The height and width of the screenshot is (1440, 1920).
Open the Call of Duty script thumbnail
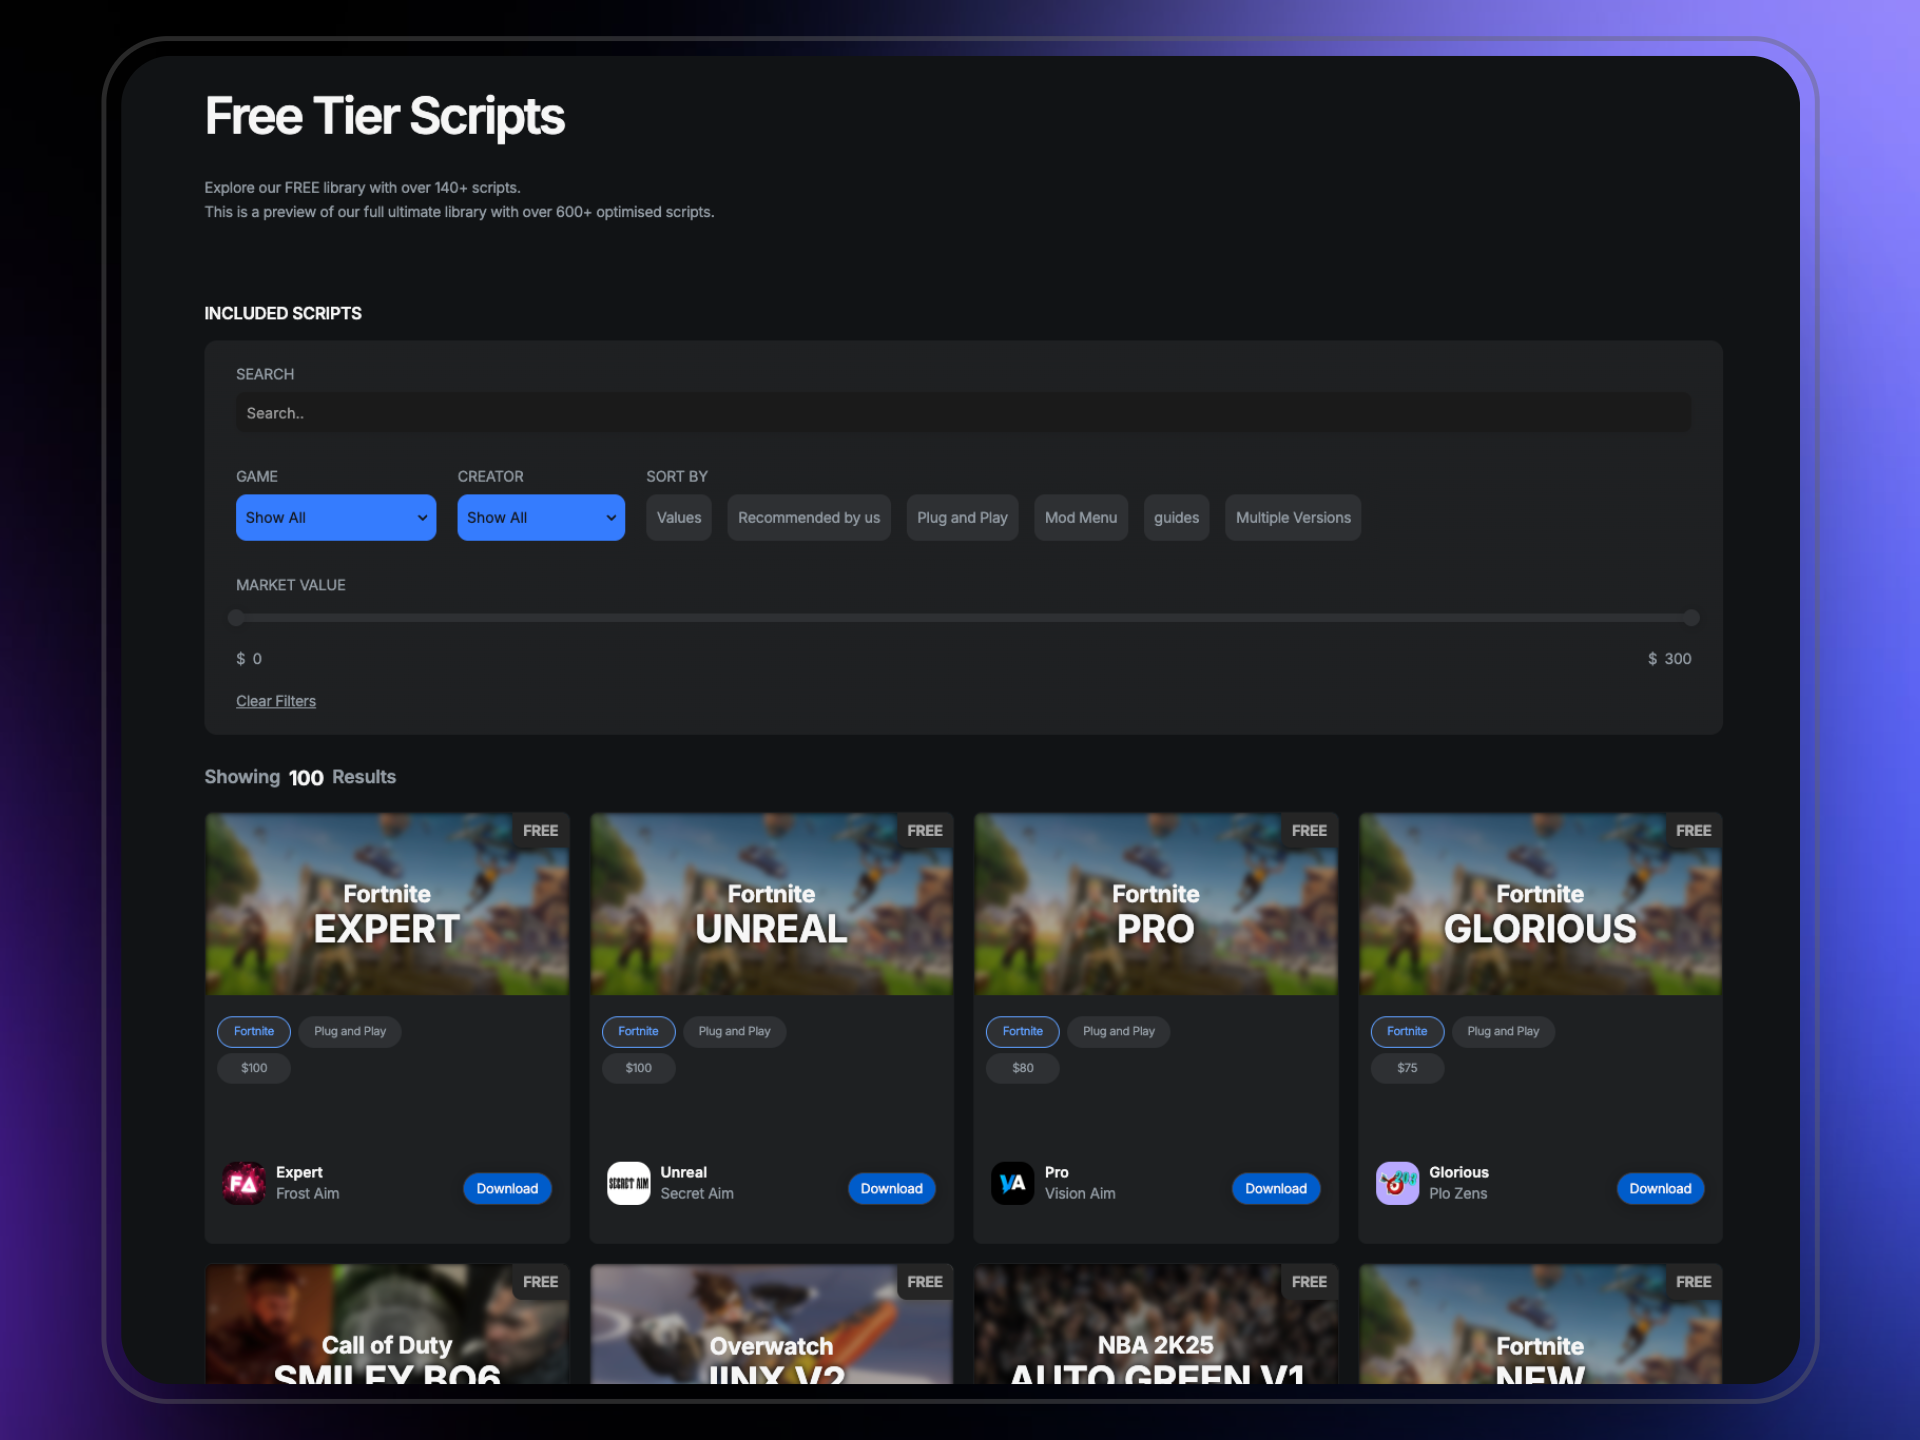387,1324
